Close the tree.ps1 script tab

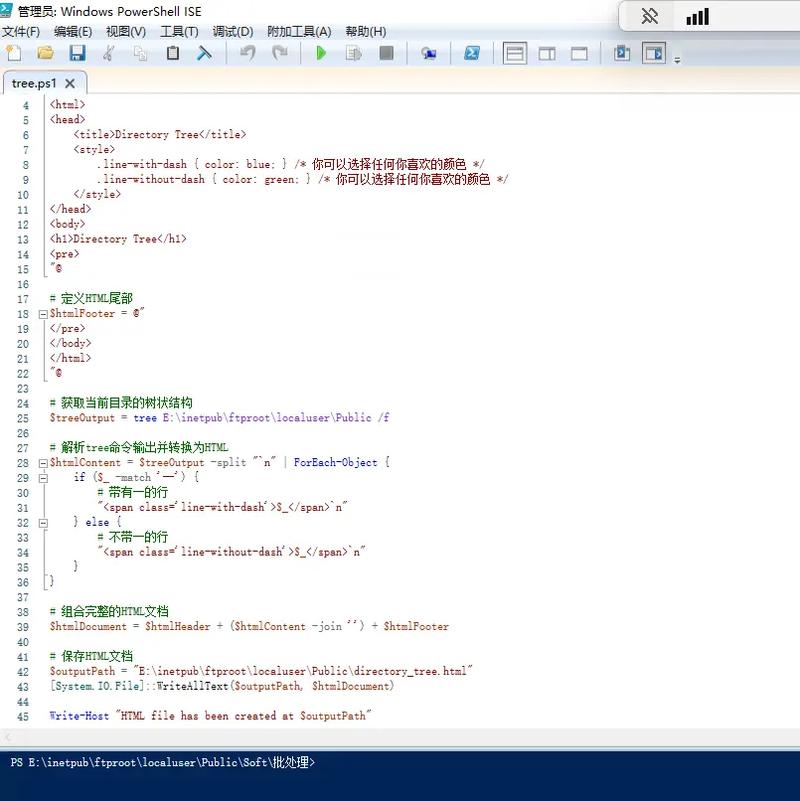70,84
